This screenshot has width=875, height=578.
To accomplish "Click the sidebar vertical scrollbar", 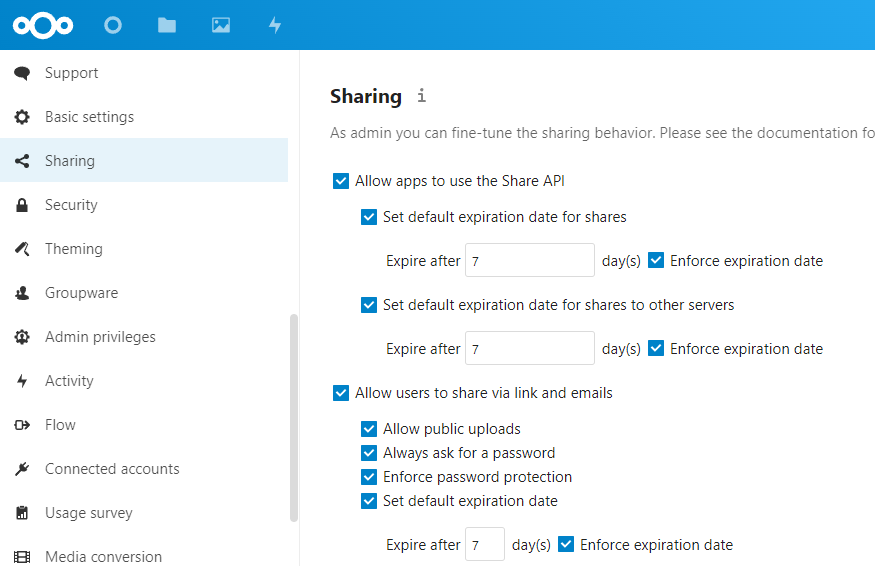I will pyautogui.click(x=294, y=418).
